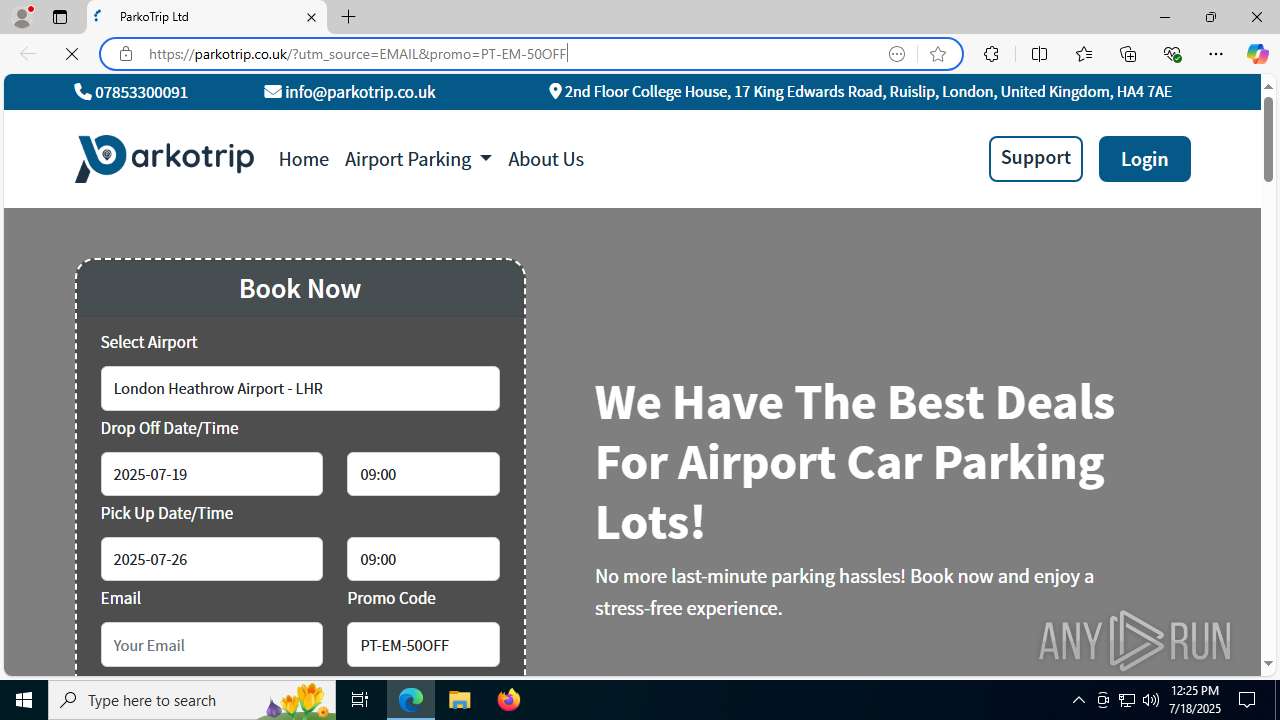Open the network status tray icon
1280x720 pixels.
pos(1127,700)
